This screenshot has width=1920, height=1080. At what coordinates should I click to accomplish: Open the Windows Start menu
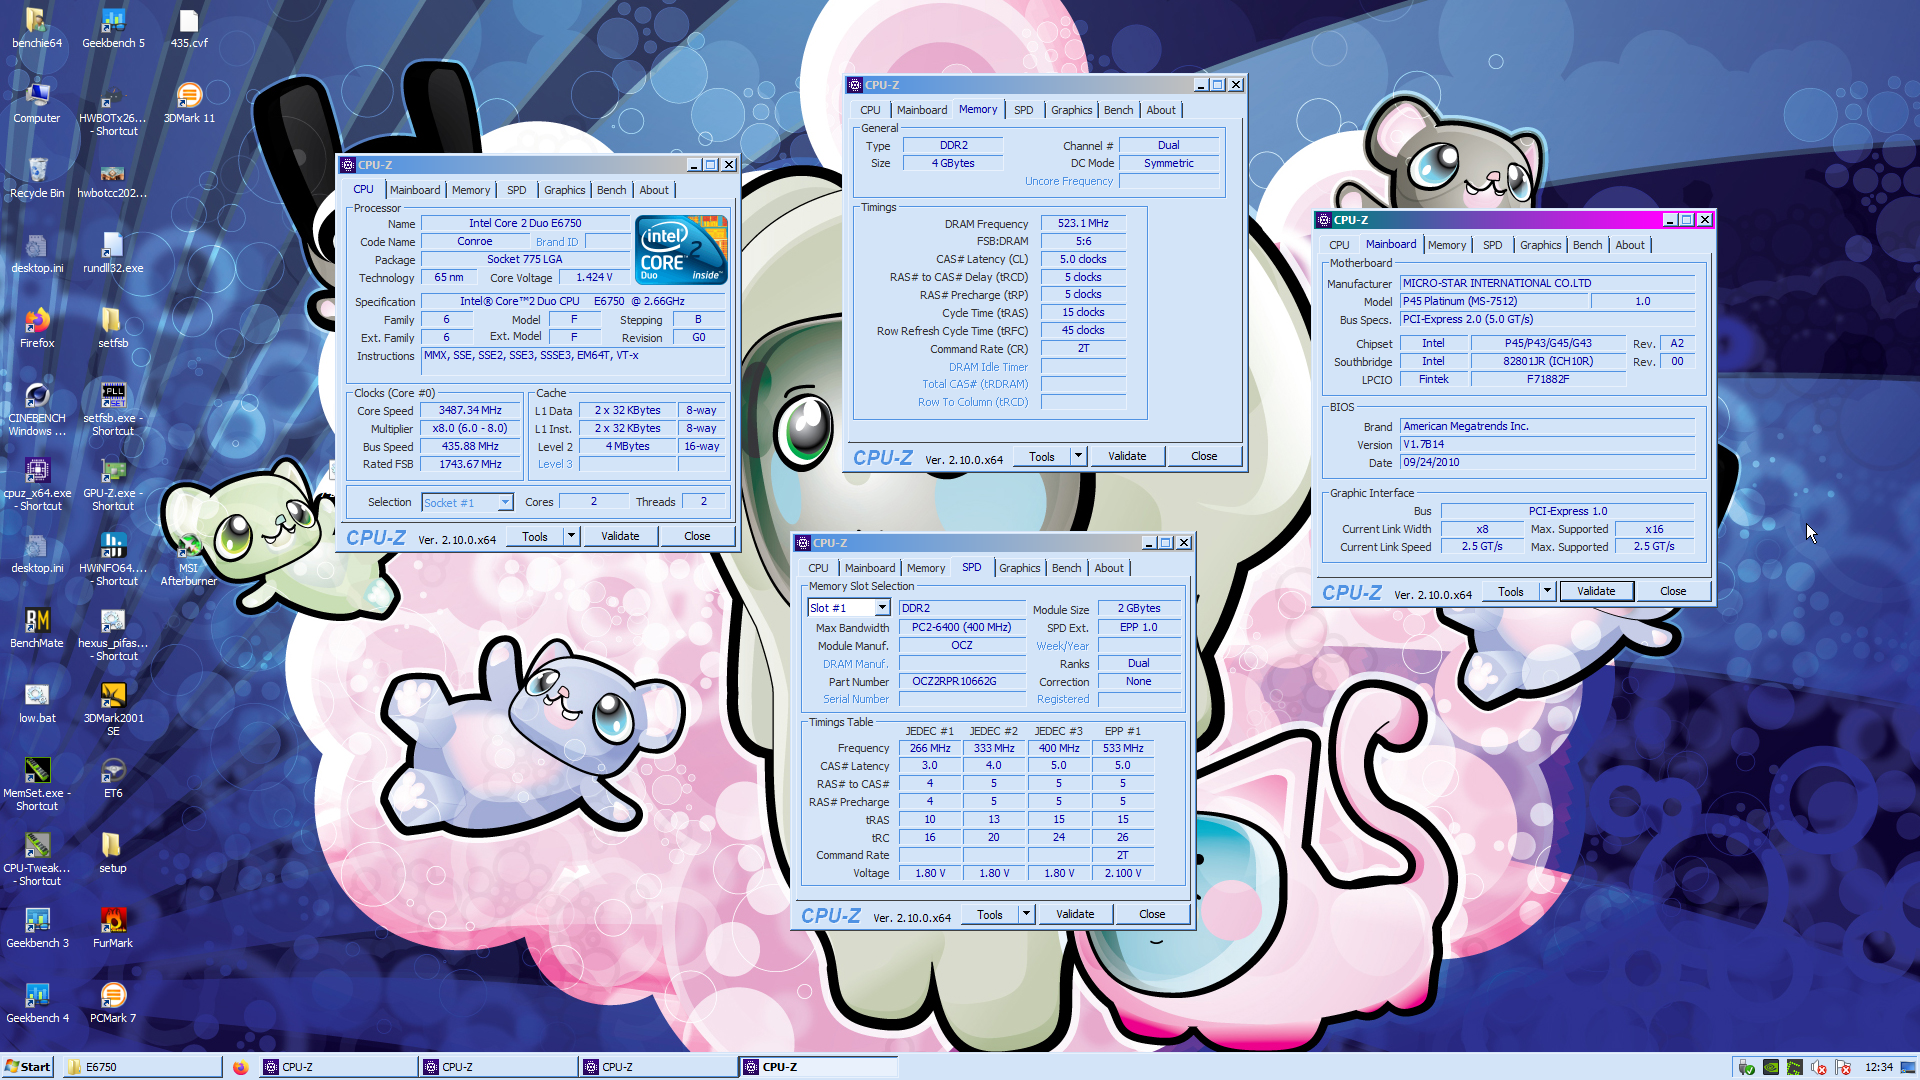[x=27, y=1067]
